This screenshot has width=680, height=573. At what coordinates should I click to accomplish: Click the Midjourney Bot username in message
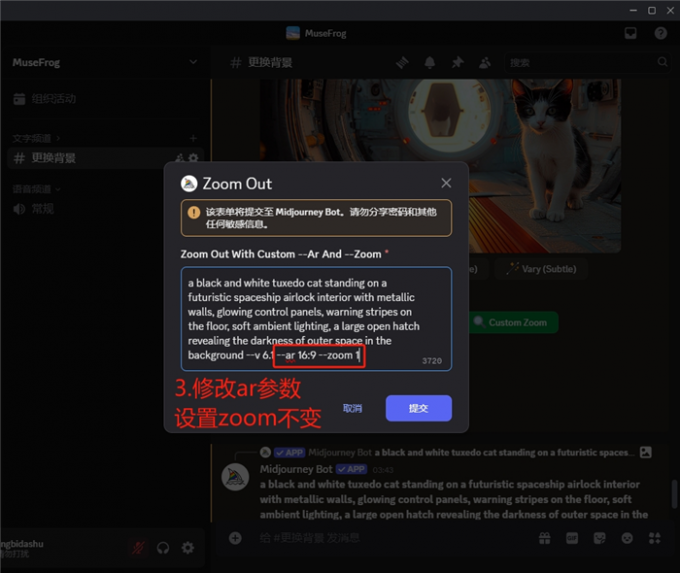pyautogui.click(x=296, y=469)
